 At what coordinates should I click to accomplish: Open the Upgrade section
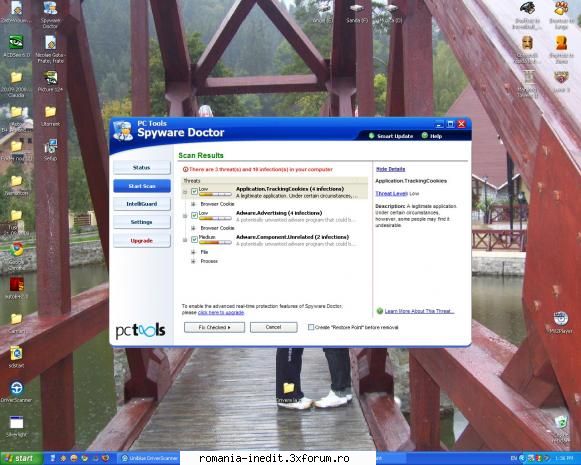point(142,241)
